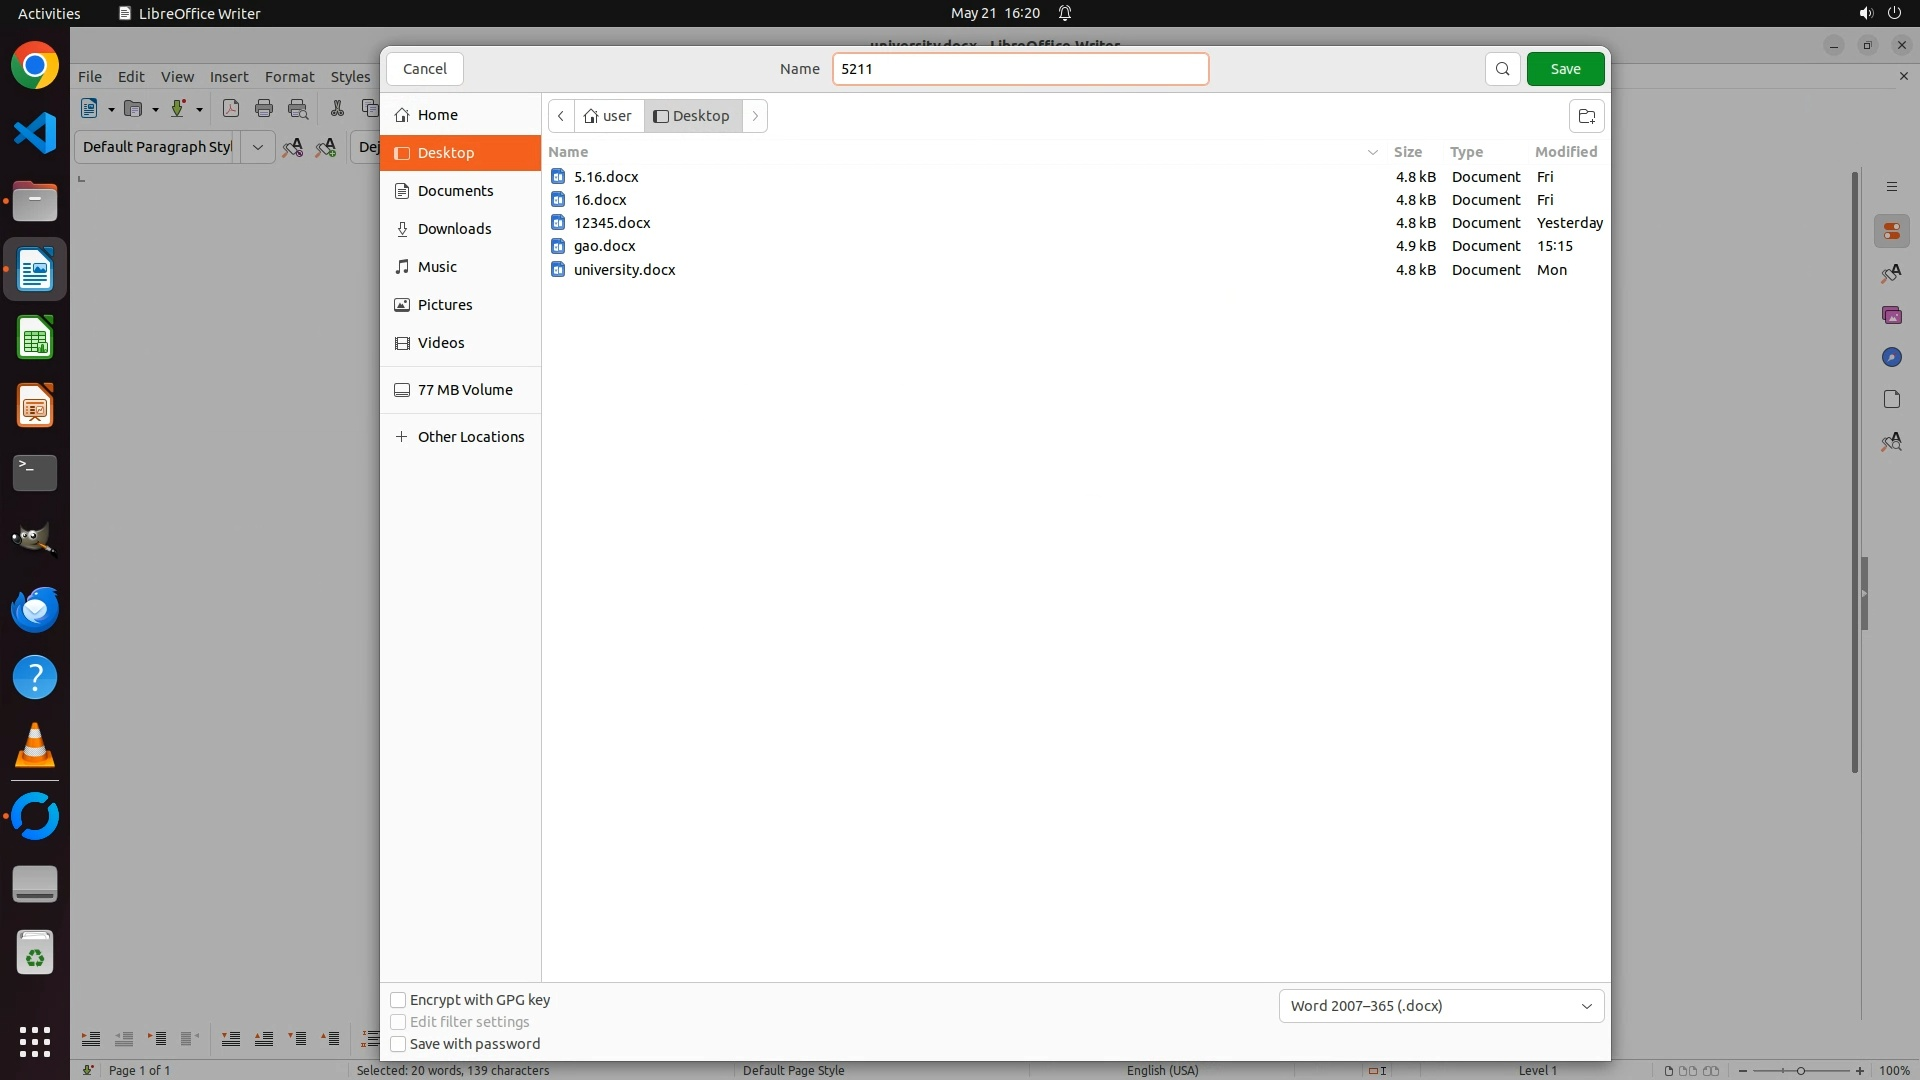Open the Gallery sidebar panel icon
The image size is (1920, 1080).
coord(1891,316)
